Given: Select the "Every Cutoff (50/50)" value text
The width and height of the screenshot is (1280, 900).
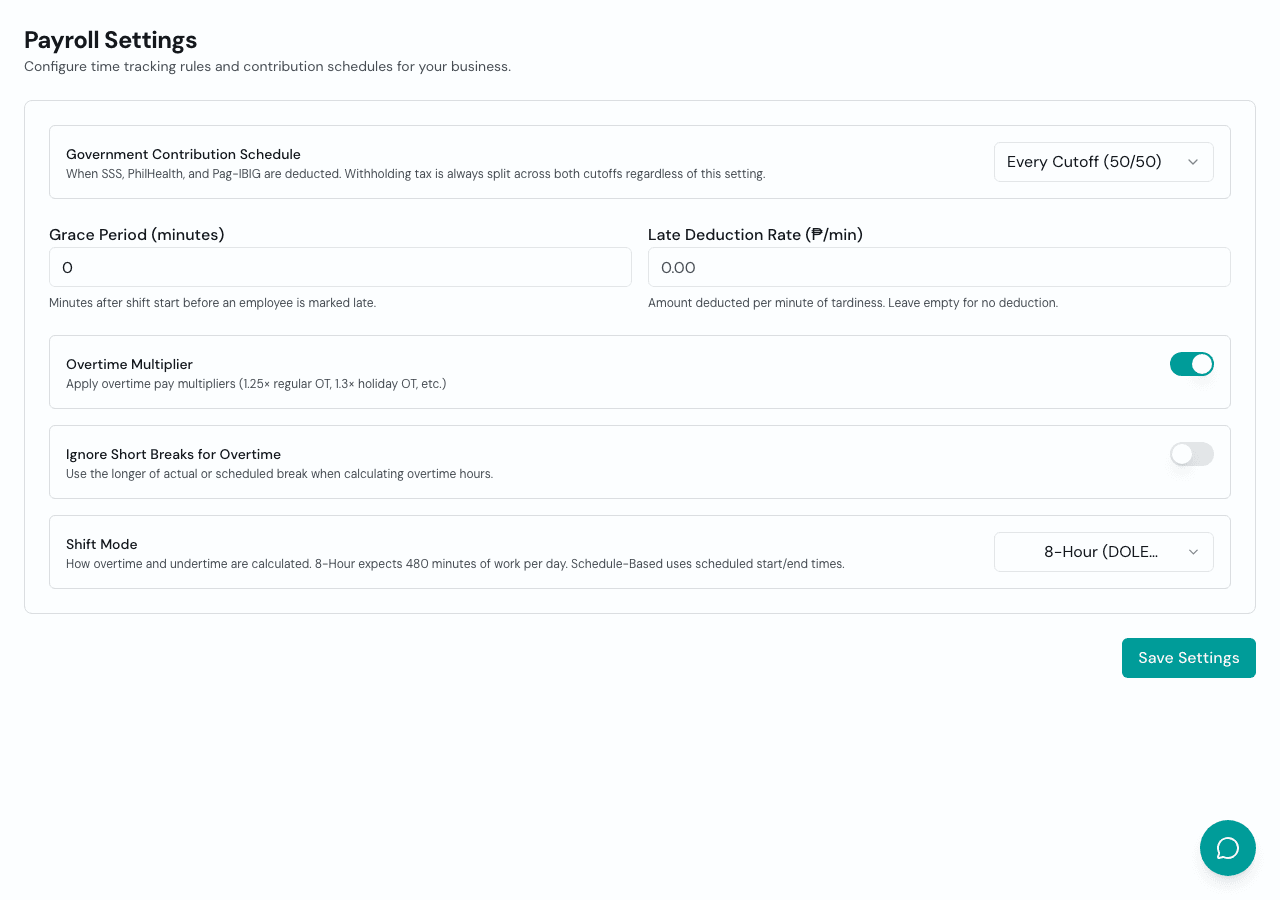Looking at the screenshot, I should click(x=1084, y=162).
